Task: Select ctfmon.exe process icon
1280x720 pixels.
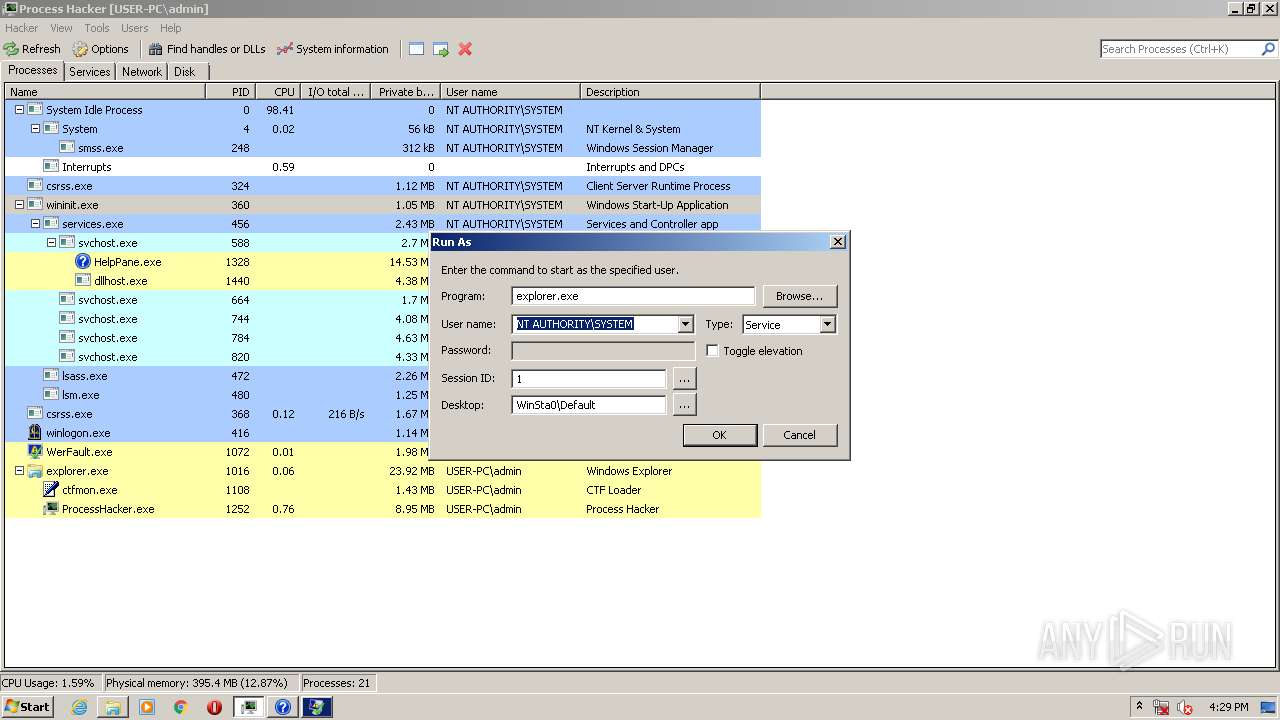Action: coord(51,490)
